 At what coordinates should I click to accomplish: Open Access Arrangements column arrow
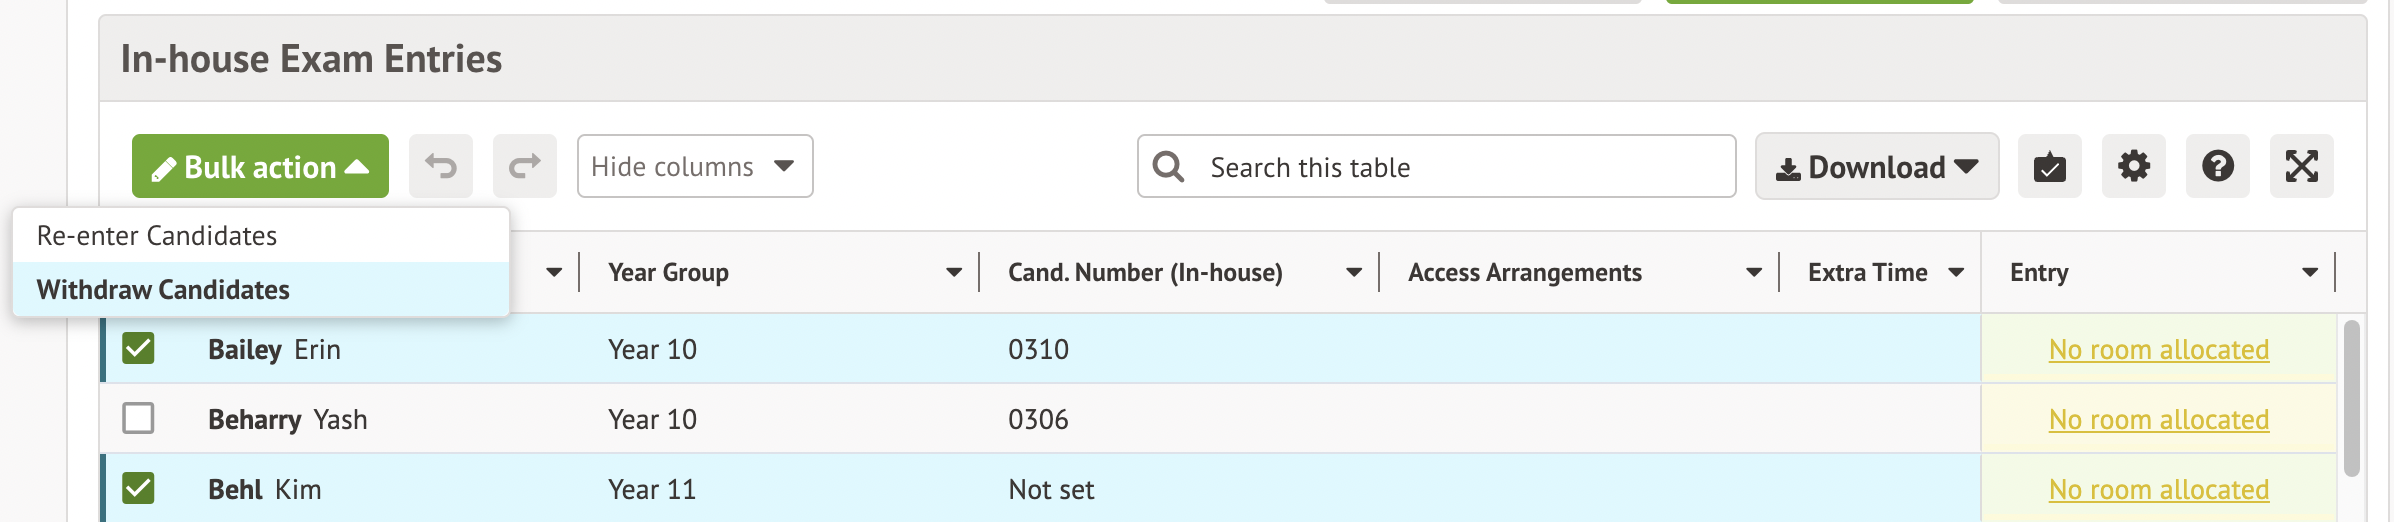(1754, 272)
